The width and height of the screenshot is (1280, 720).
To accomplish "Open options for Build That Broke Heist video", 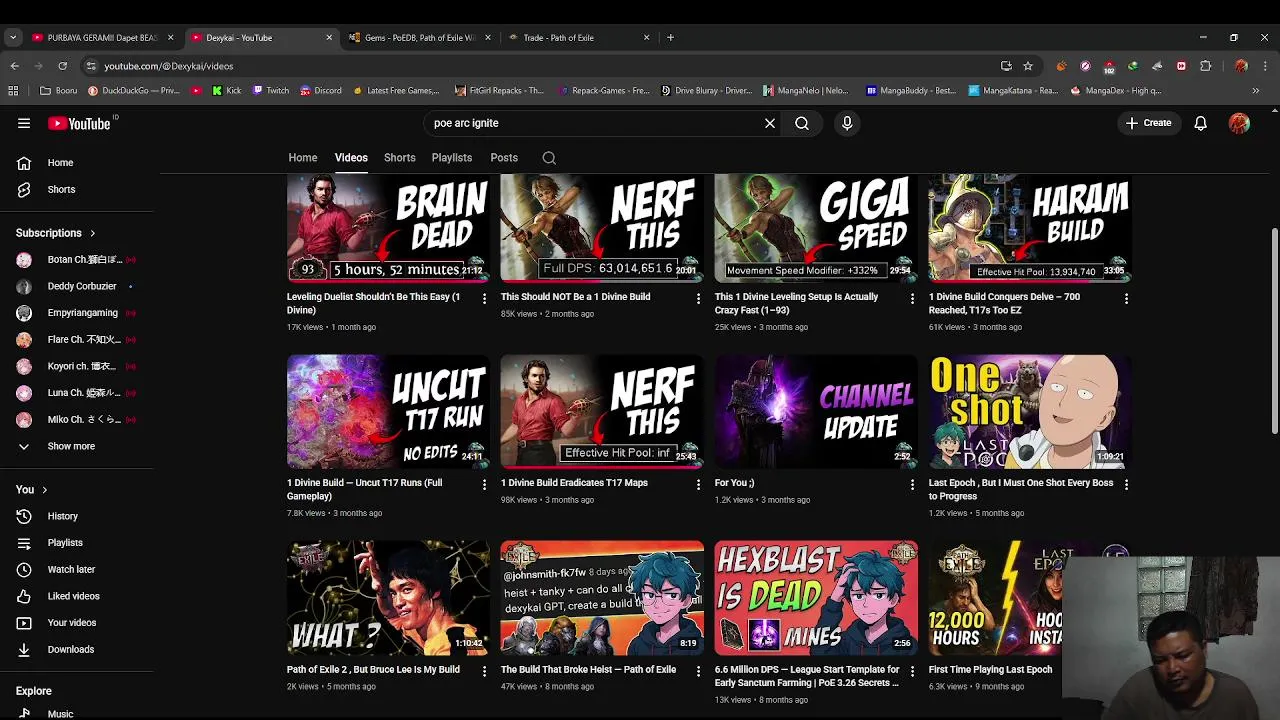I will pos(698,671).
